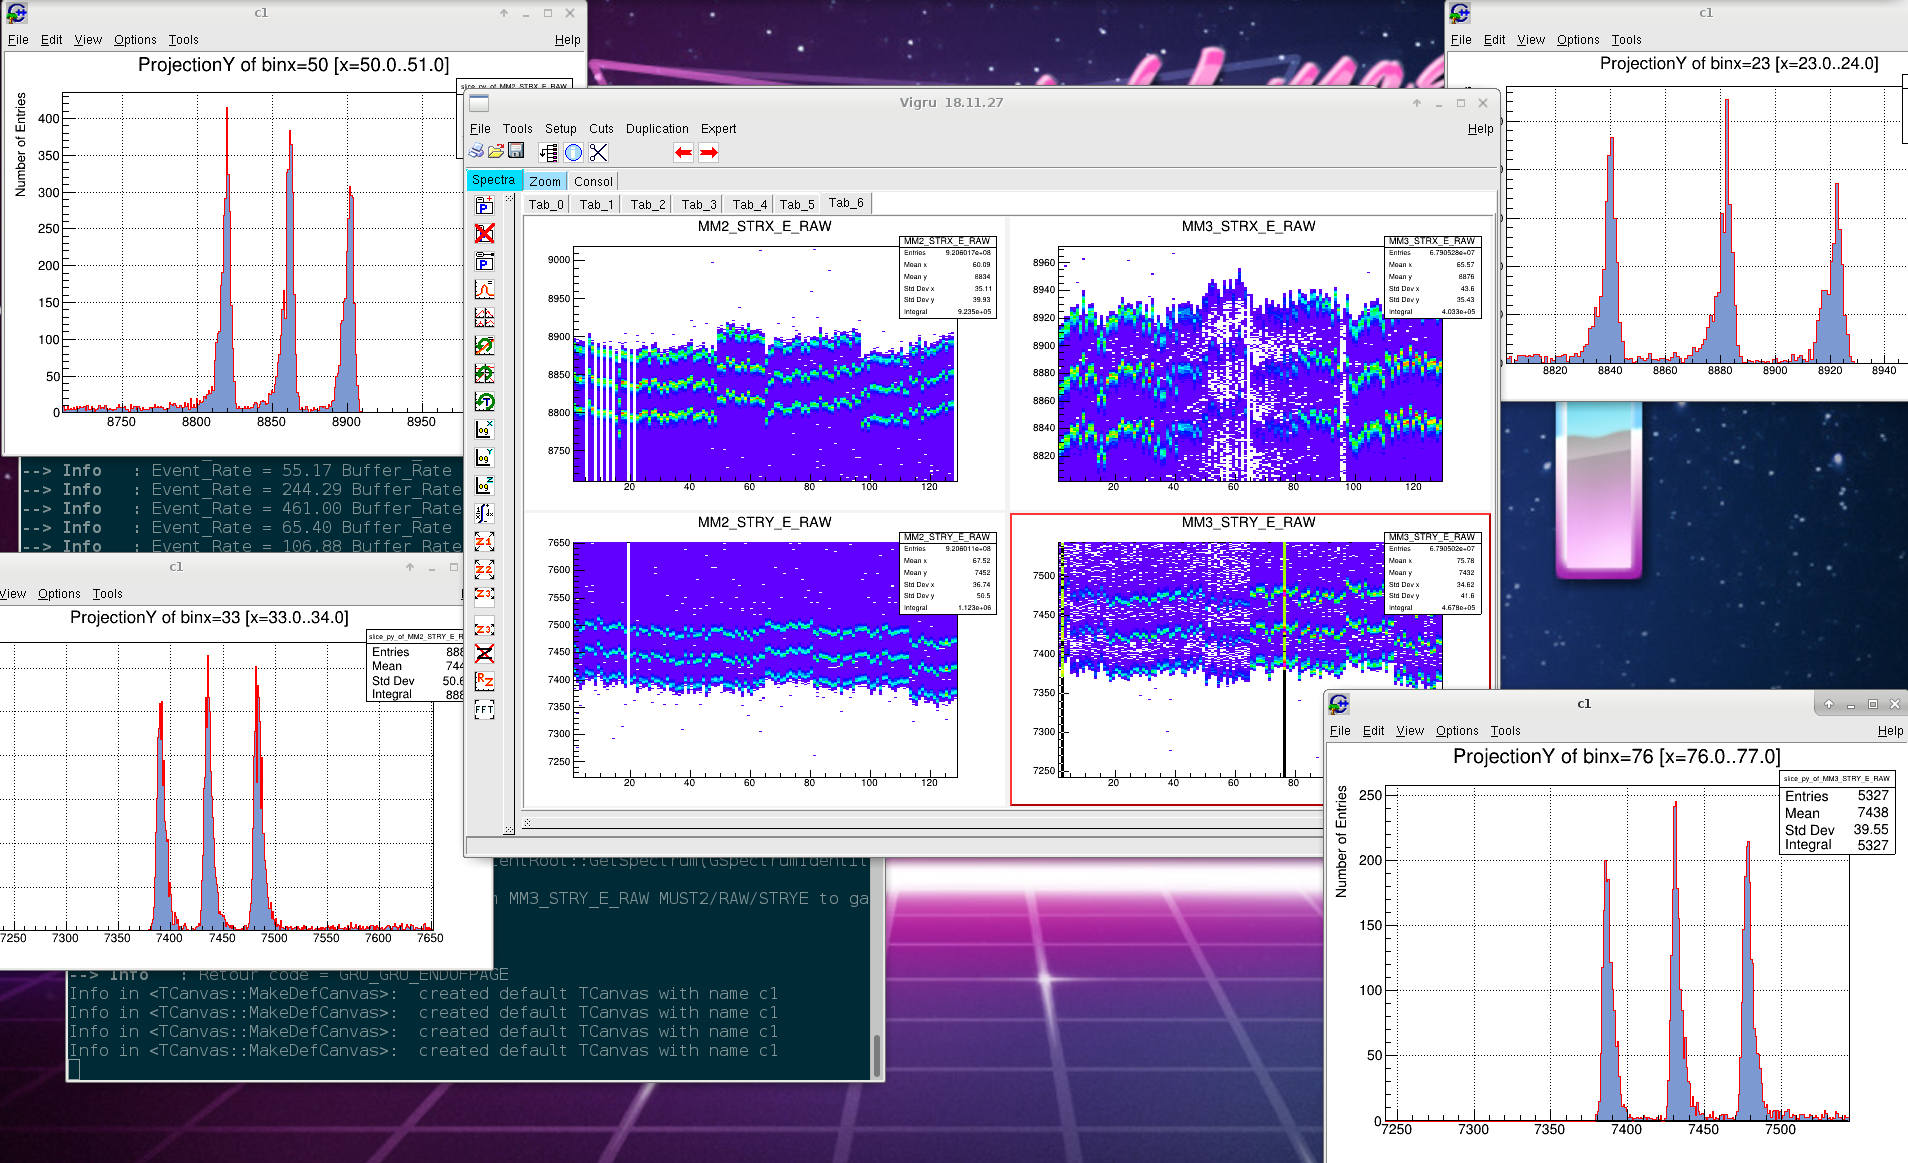Select the scissors cut tool
The width and height of the screenshot is (1908, 1163).
pyautogui.click(x=598, y=152)
